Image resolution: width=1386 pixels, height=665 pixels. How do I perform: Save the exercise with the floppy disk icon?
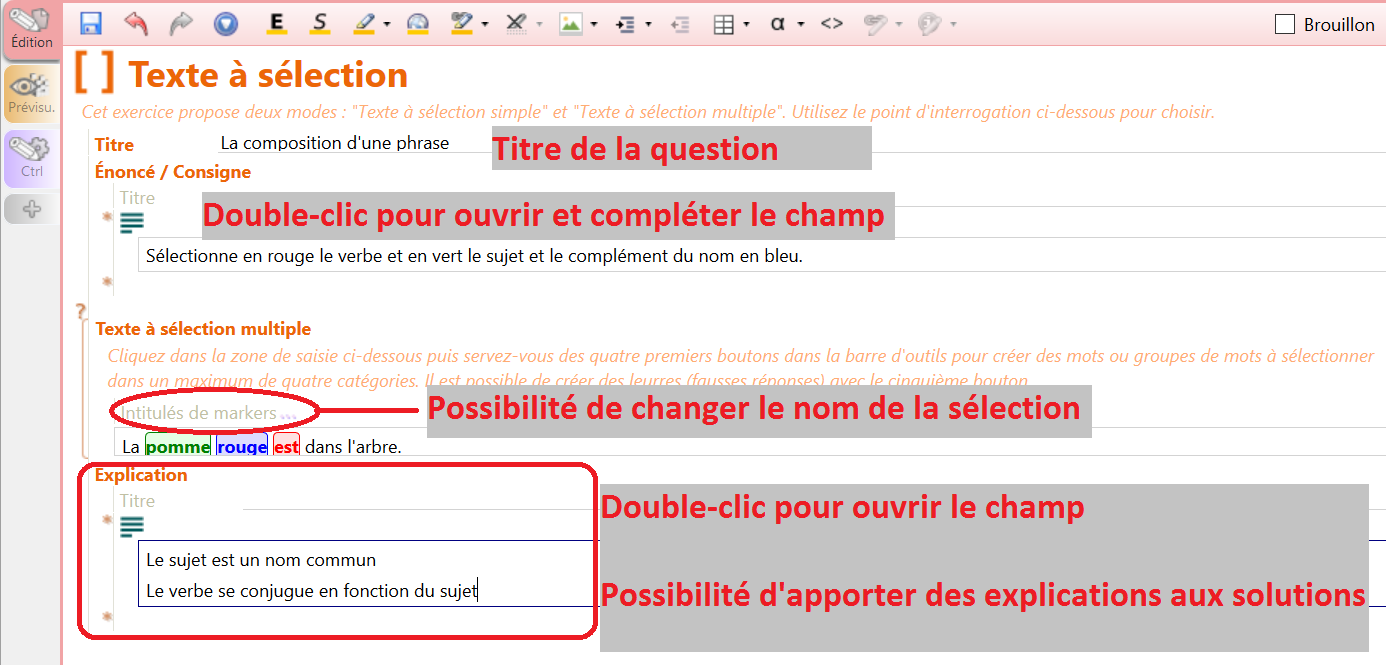(91, 24)
